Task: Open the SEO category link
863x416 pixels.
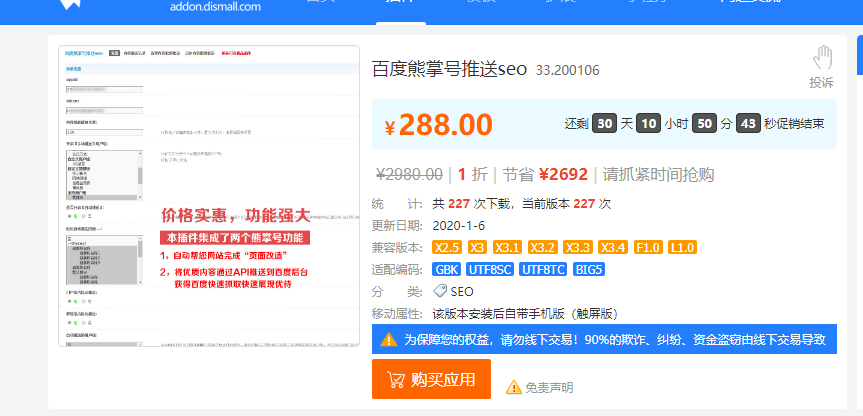Action: (462, 292)
